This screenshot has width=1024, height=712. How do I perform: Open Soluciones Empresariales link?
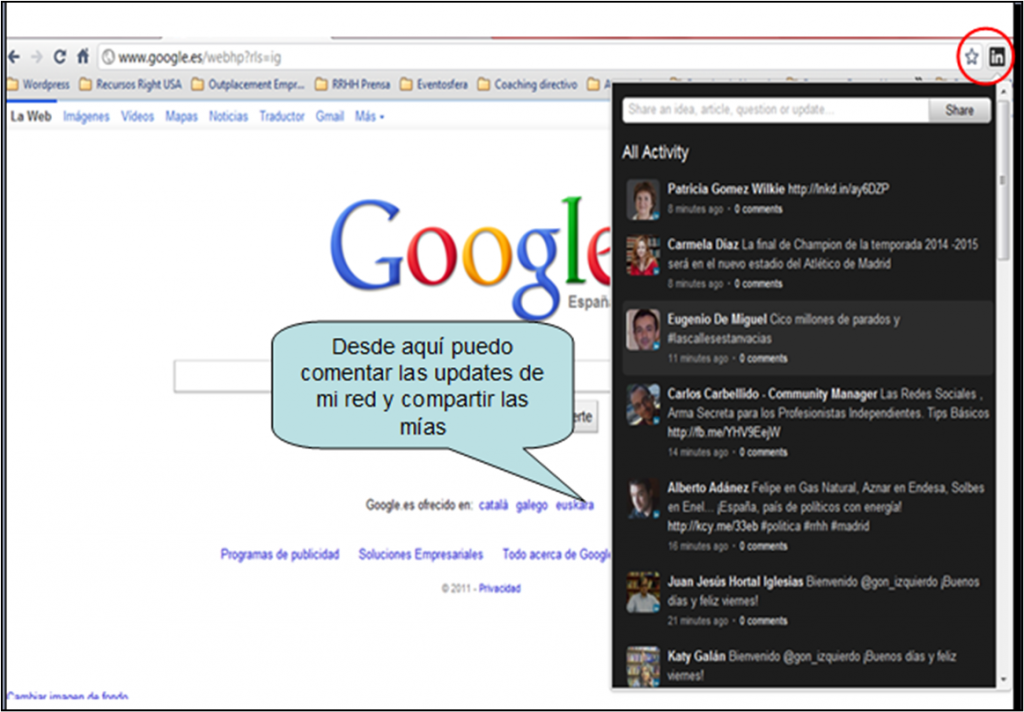point(421,555)
